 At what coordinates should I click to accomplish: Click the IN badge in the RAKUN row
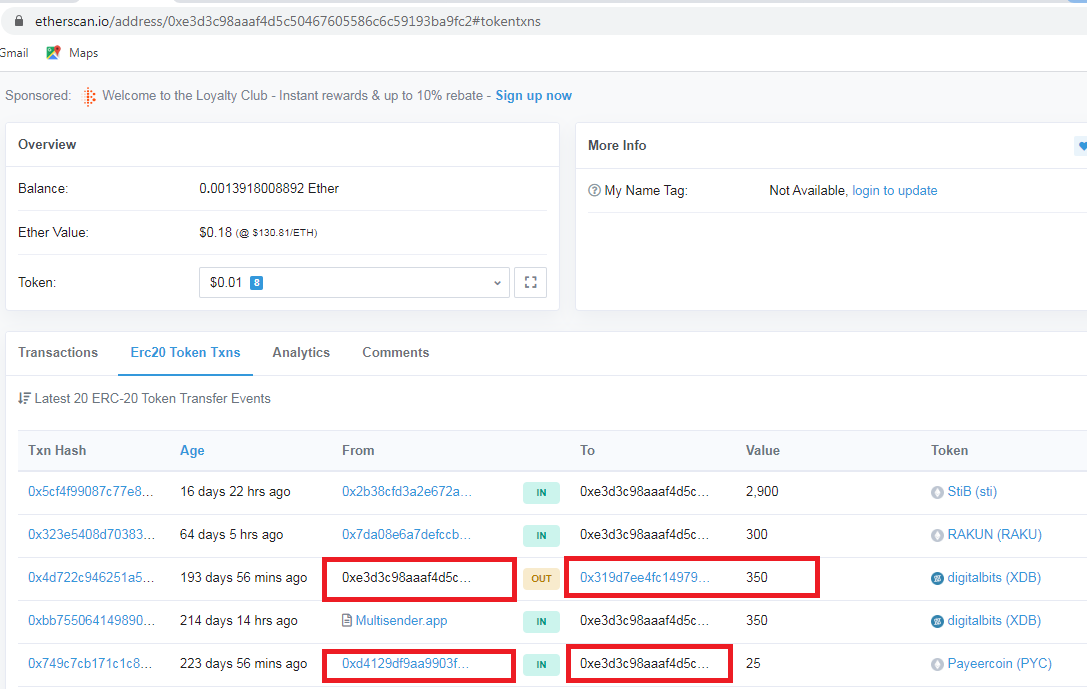point(541,535)
